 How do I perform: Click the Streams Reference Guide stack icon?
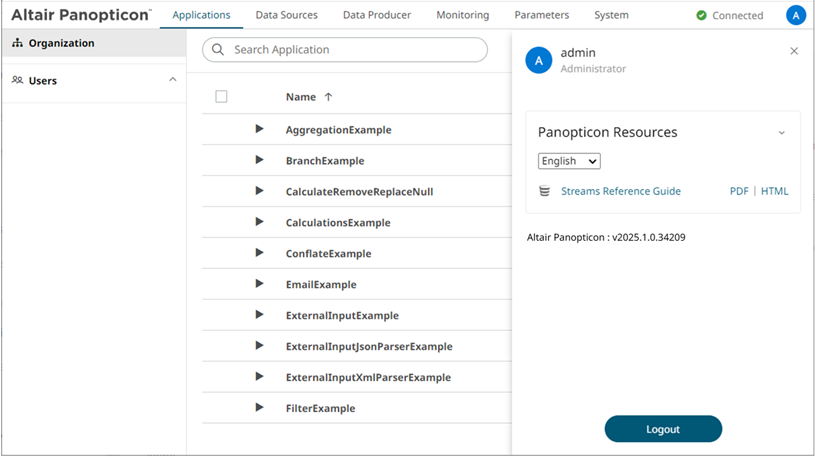pyautogui.click(x=545, y=191)
